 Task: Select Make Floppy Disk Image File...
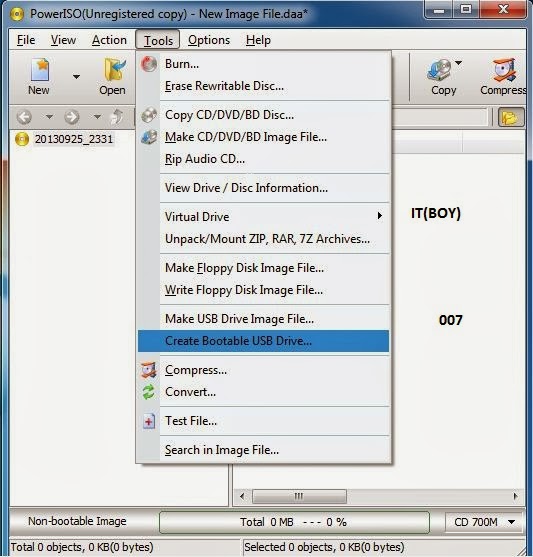[263, 268]
